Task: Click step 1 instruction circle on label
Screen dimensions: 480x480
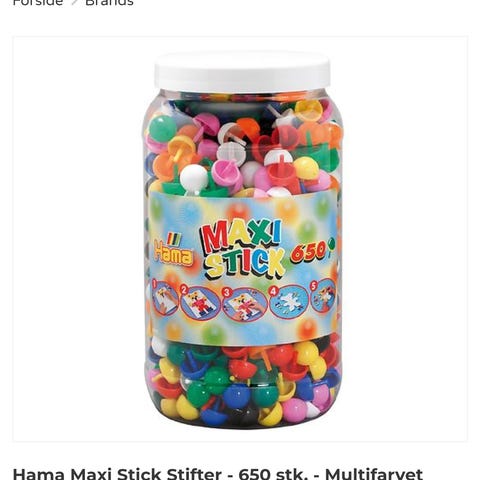Action: 165,298
